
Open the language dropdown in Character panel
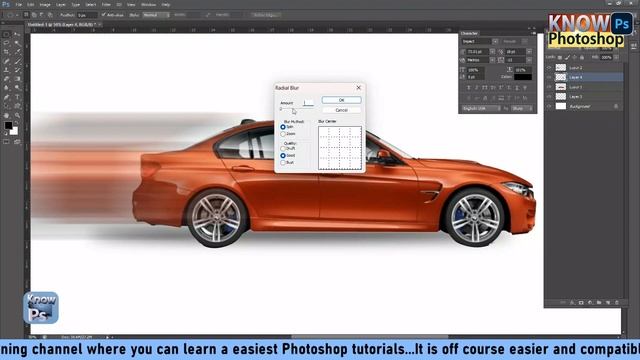coord(481,109)
